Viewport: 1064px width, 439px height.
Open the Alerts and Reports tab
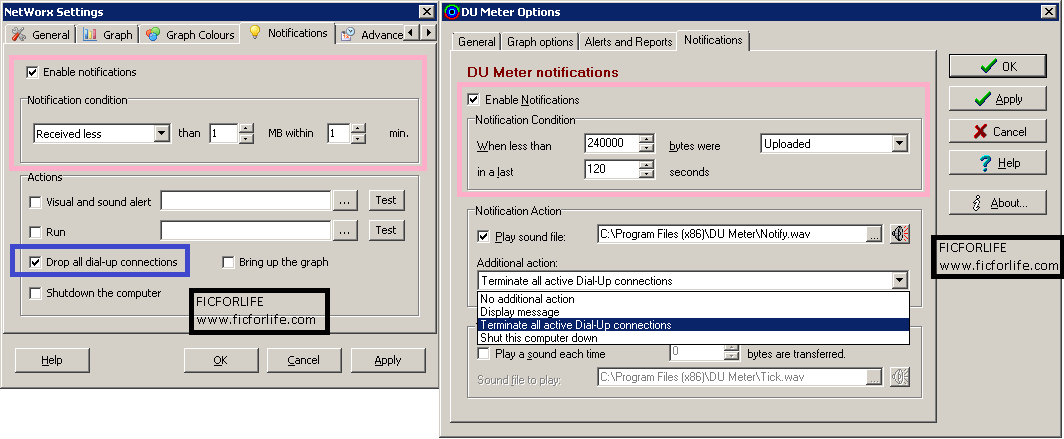[x=628, y=41]
